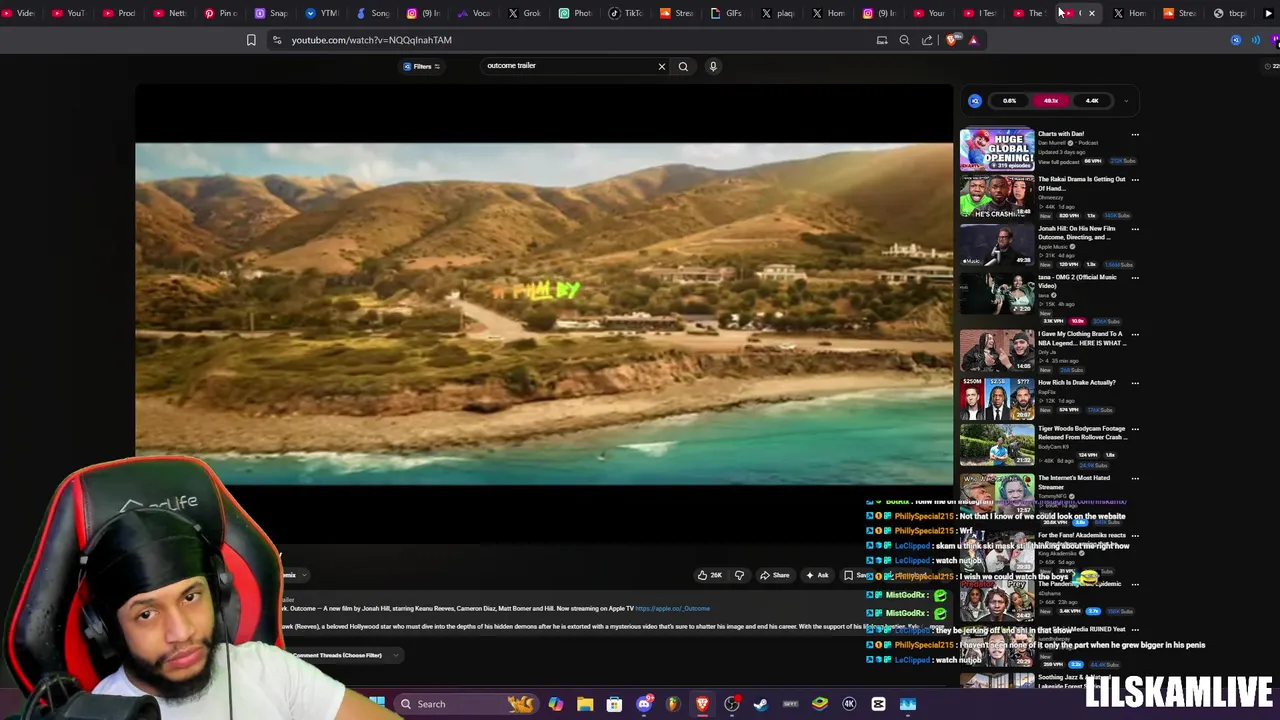1280x720 pixels.
Task: Open OBS Studio taskbar icon
Action: [x=732, y=704]
